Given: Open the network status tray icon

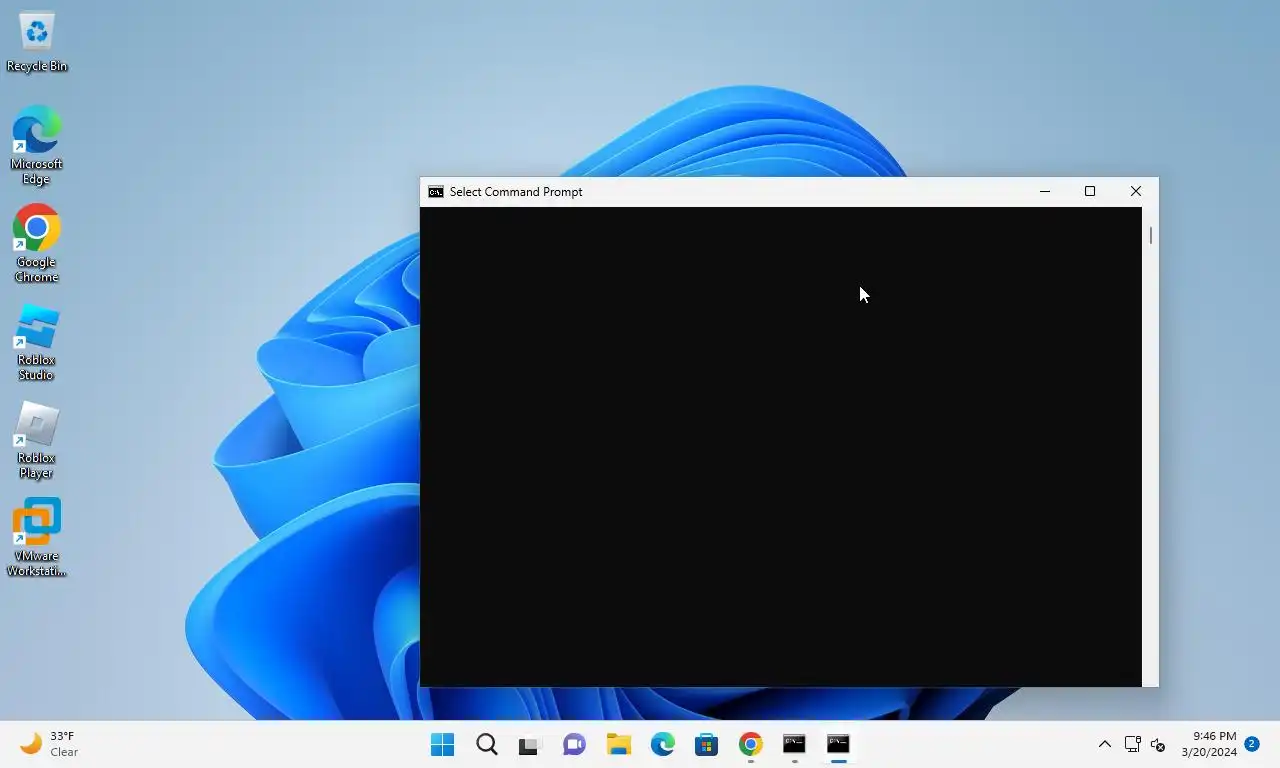Looking at the screenshot, I should click(x=1133, y=744).
